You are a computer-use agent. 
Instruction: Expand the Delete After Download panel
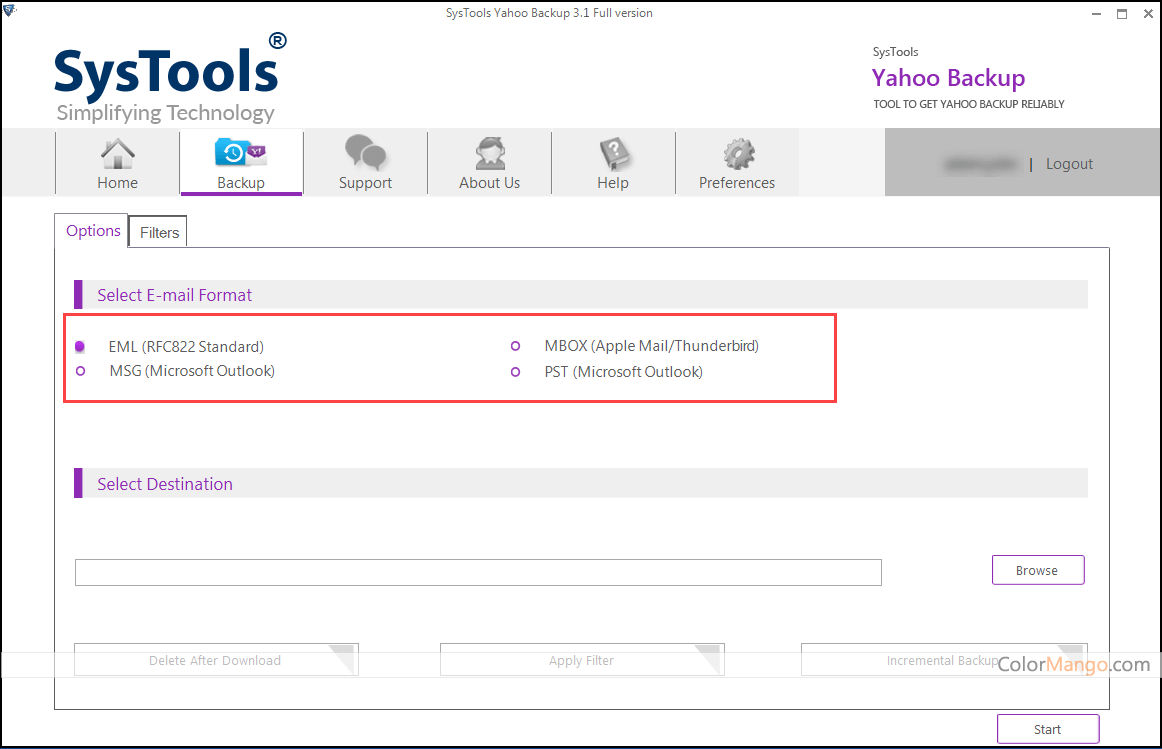(215, 660)
